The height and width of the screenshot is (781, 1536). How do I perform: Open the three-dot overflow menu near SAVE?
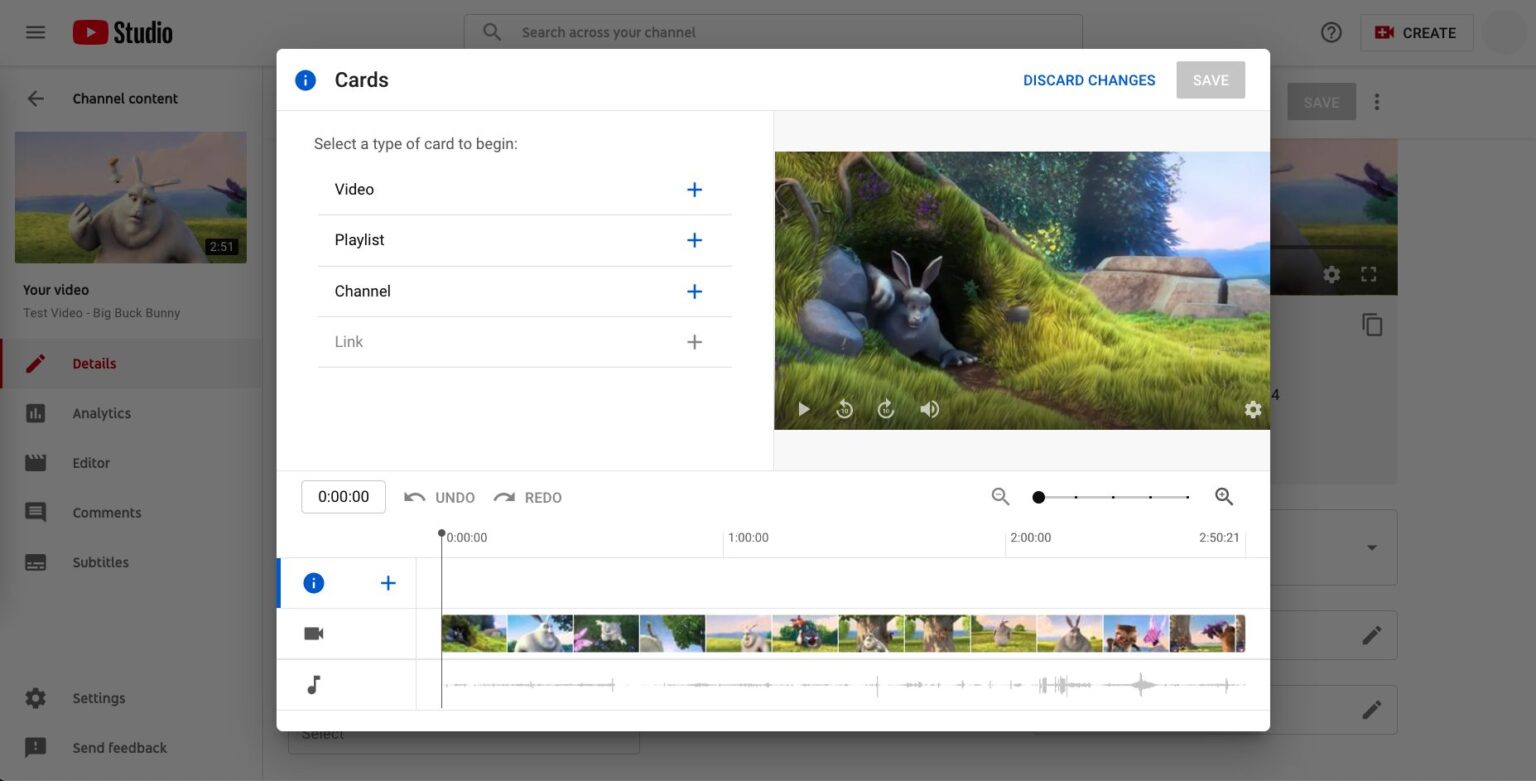(1377, 101)
